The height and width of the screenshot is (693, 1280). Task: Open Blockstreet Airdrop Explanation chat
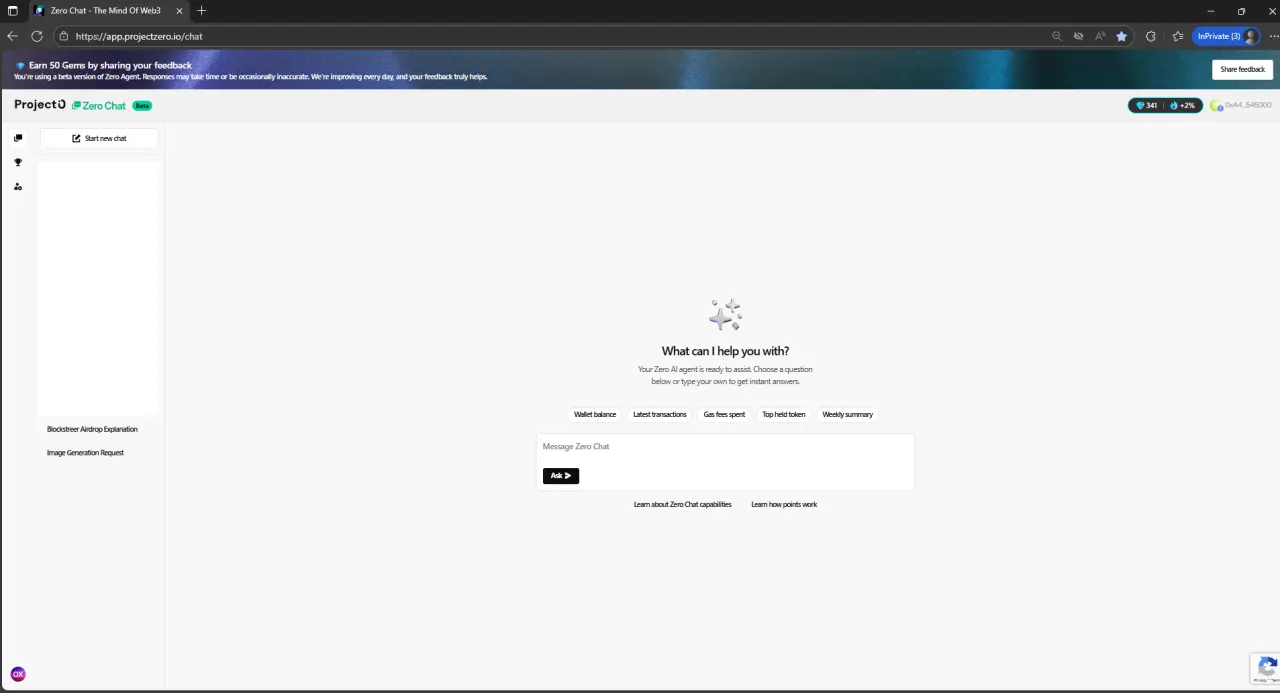[92, 429]
